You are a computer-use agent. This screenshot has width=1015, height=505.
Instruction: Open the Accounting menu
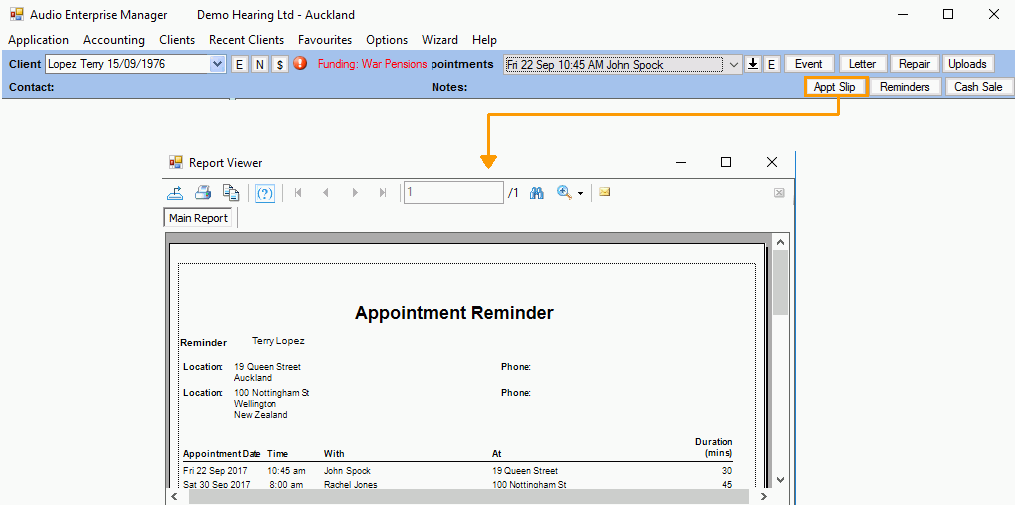114,40
